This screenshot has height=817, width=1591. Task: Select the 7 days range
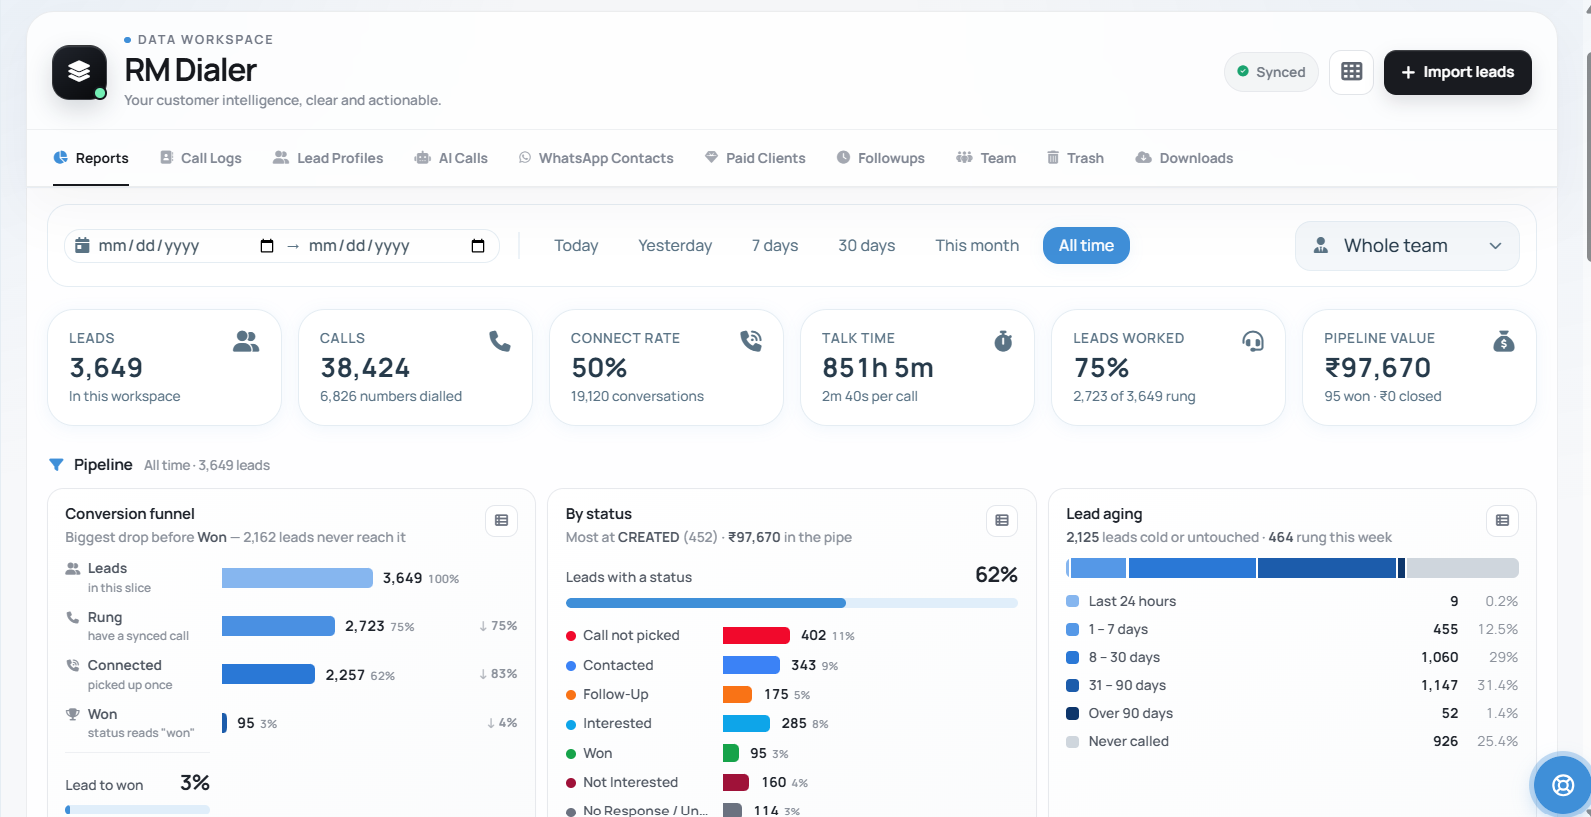coord(775,246)
